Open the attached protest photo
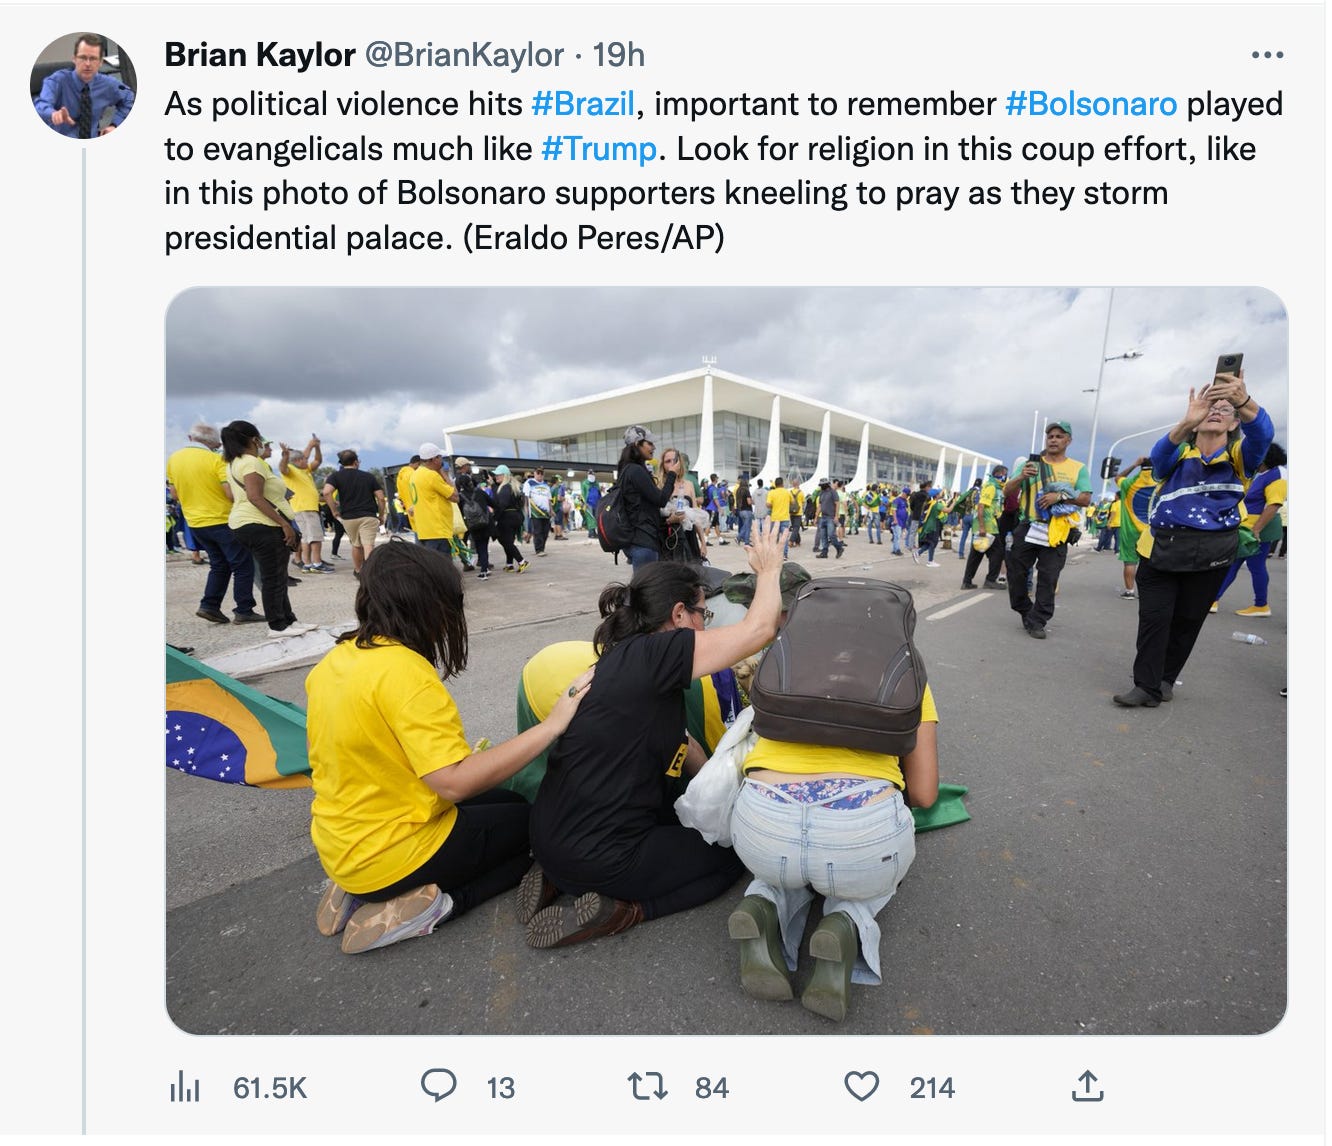Screen dimensions: 1332x1146 (726, 661)
